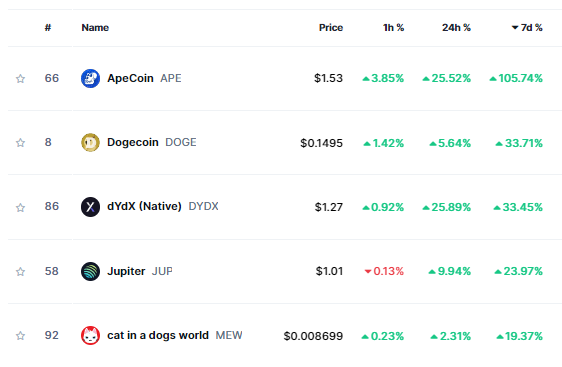The height and width of the screenshot is (367, 562).
Task: Star the MEW row for watchlist
Action: pos(20,335)
